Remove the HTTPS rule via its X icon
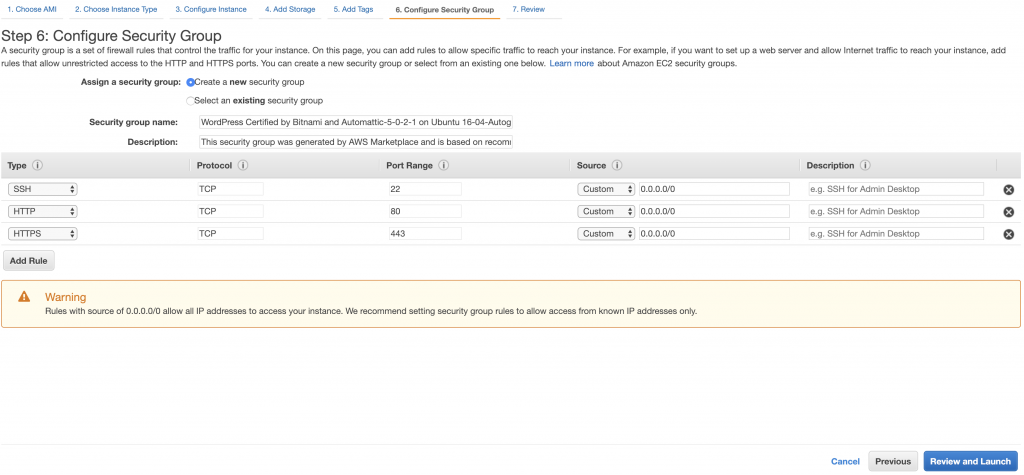The width and height of the screenshot is (1024, 475). 1008,234
